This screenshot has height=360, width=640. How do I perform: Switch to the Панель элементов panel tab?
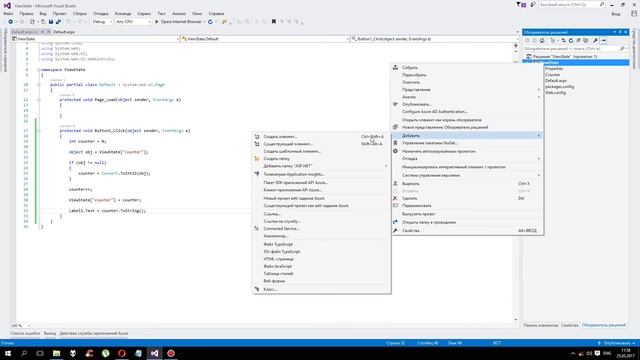coord(540,325)
